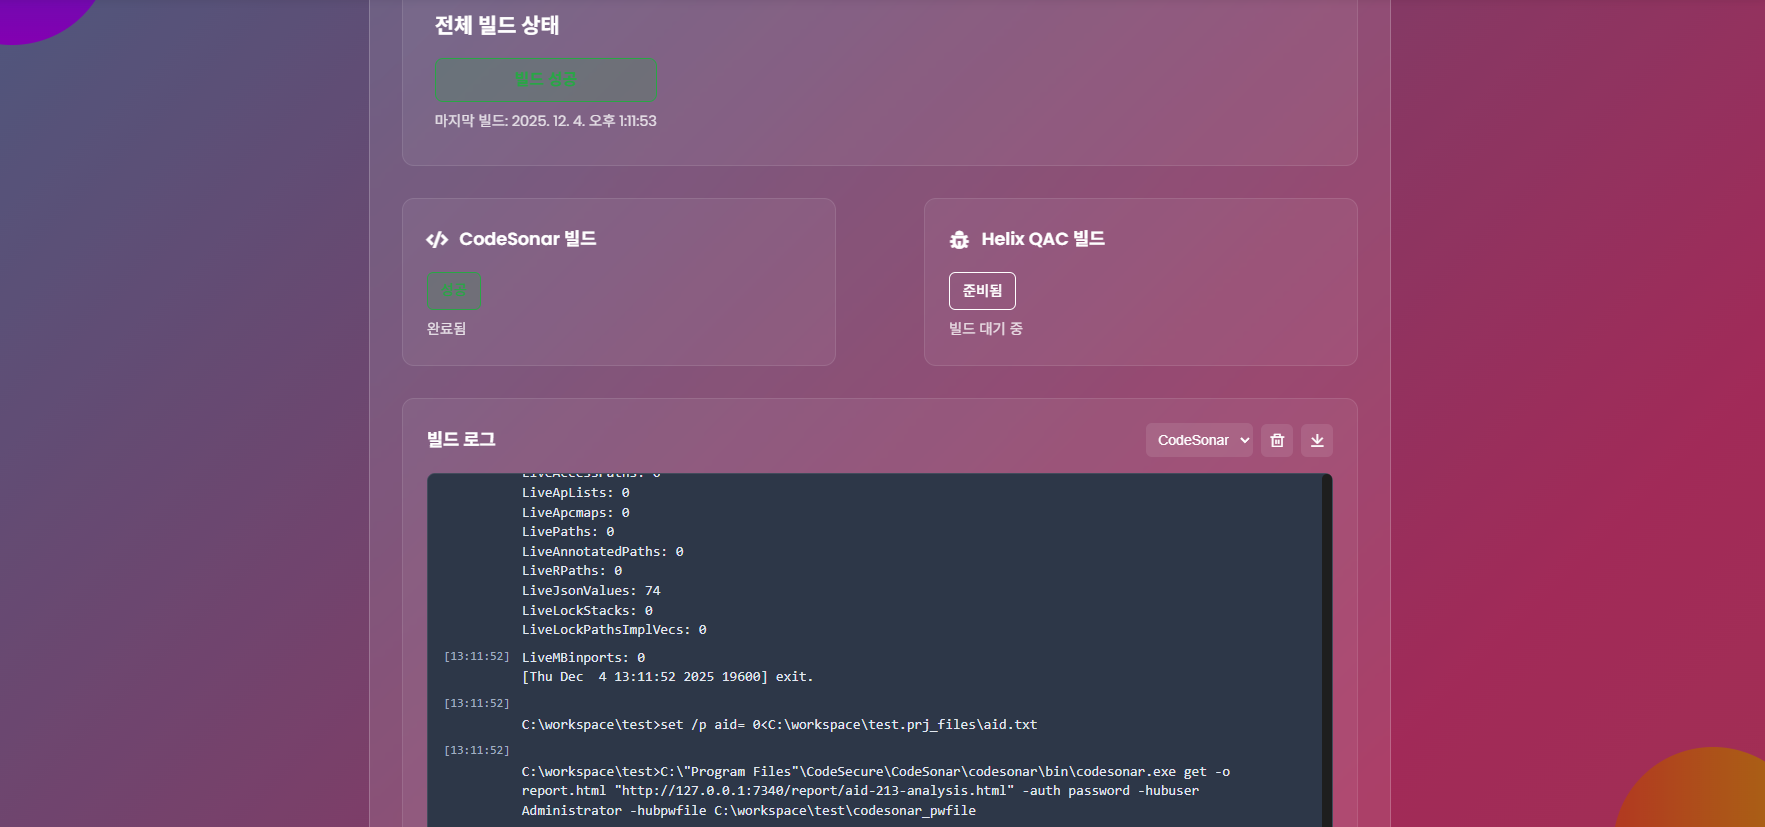
Task: Click the codesonar.exe get -o command line
Action: click(876, 772)
